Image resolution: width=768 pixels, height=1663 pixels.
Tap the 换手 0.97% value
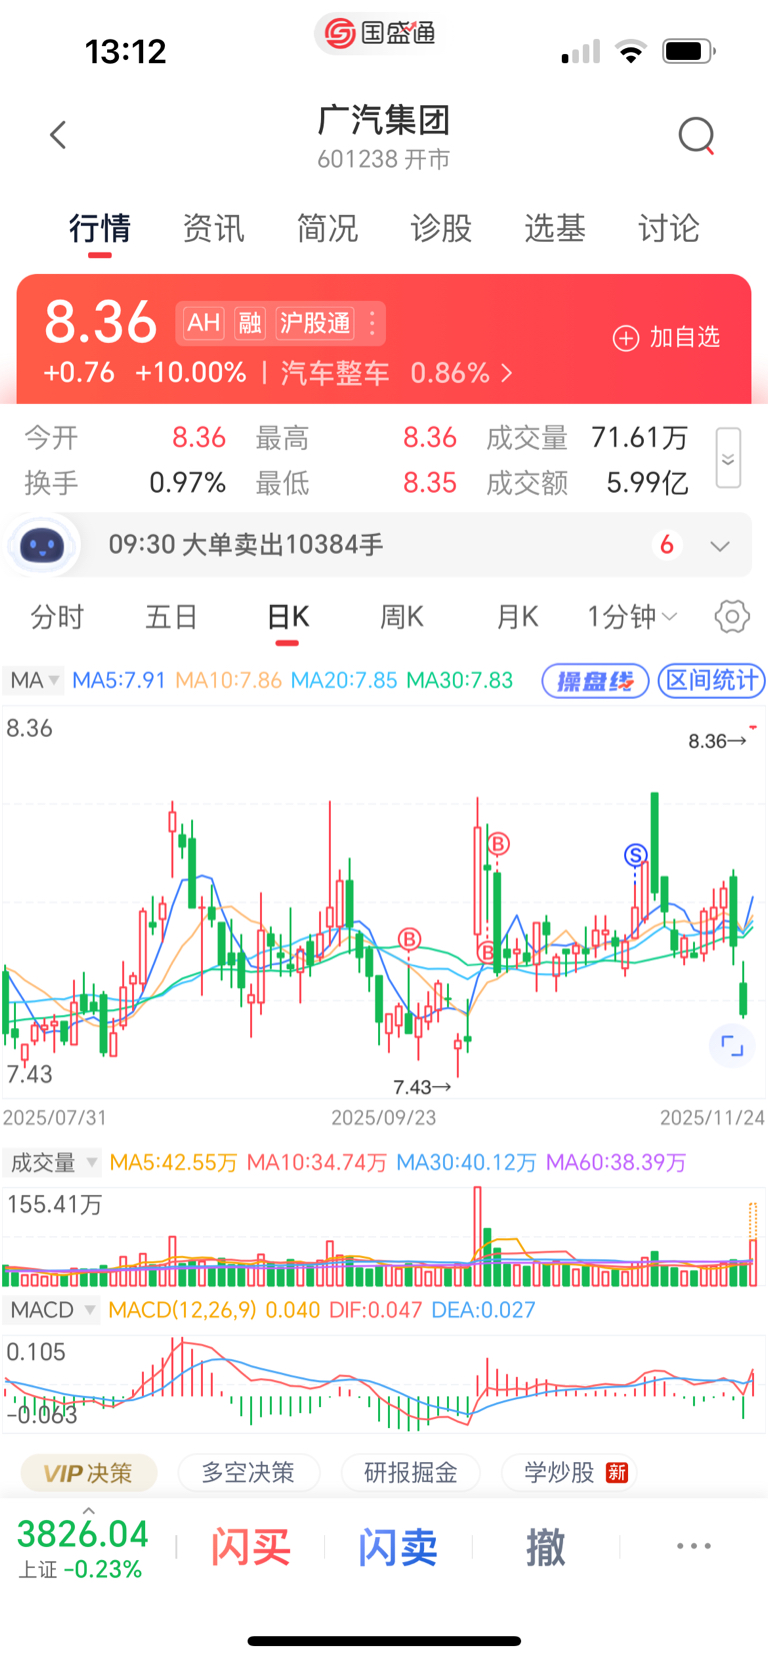pos(187,484)
